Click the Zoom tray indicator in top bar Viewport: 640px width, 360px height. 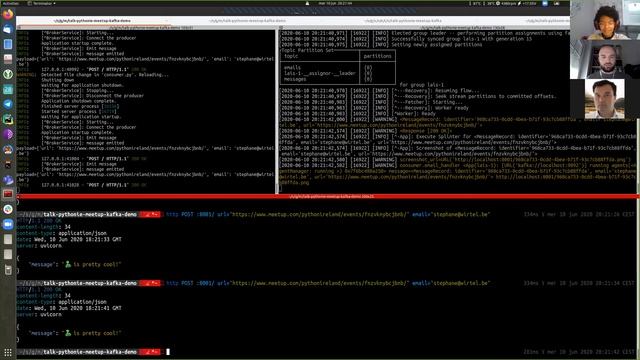(x=545, y=3)
